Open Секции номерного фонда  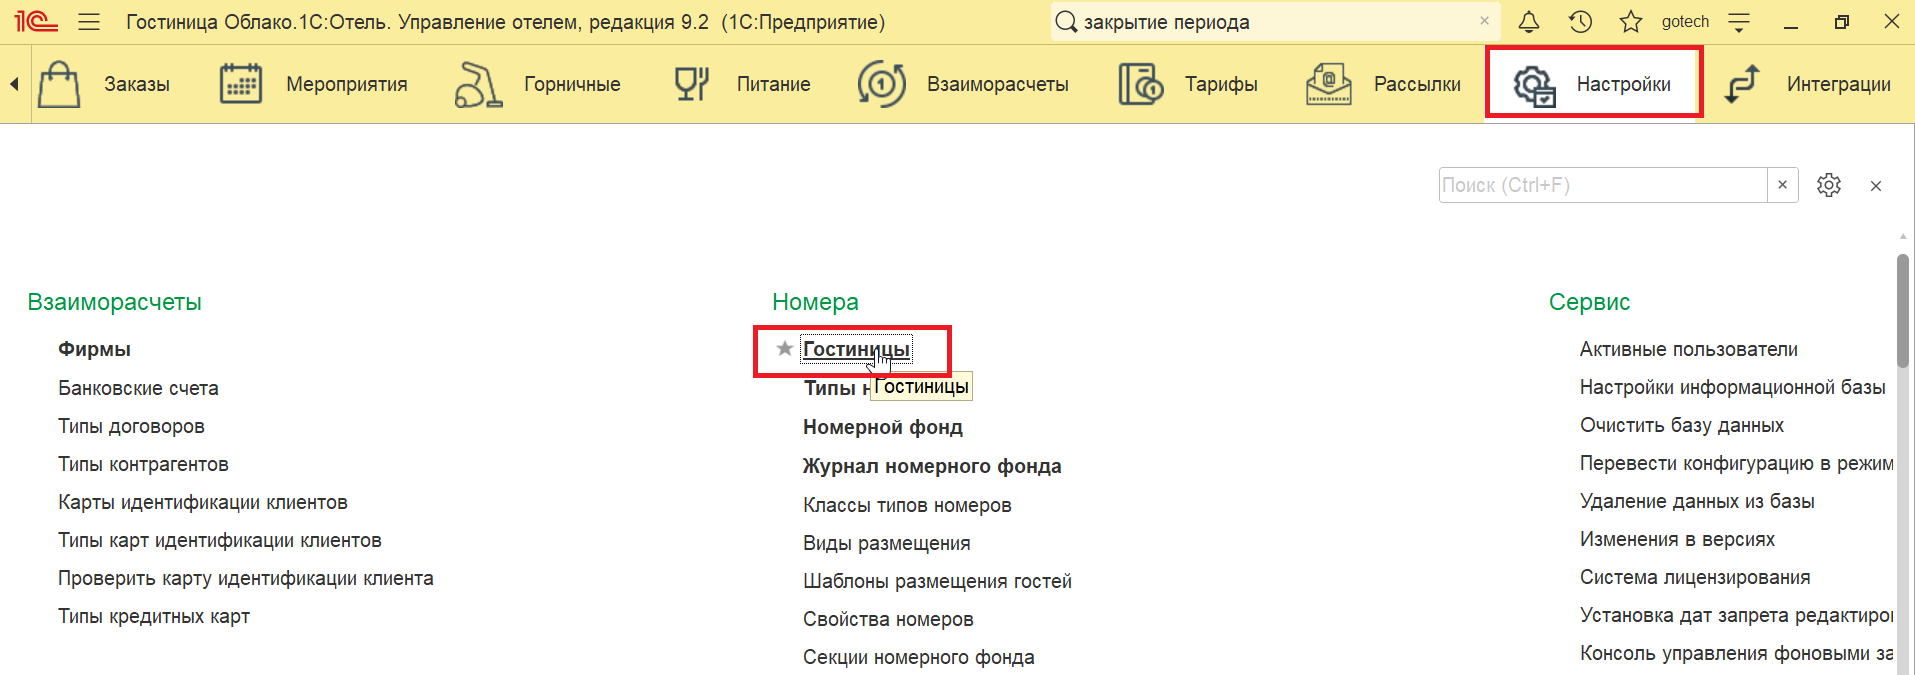coord(919,657)
